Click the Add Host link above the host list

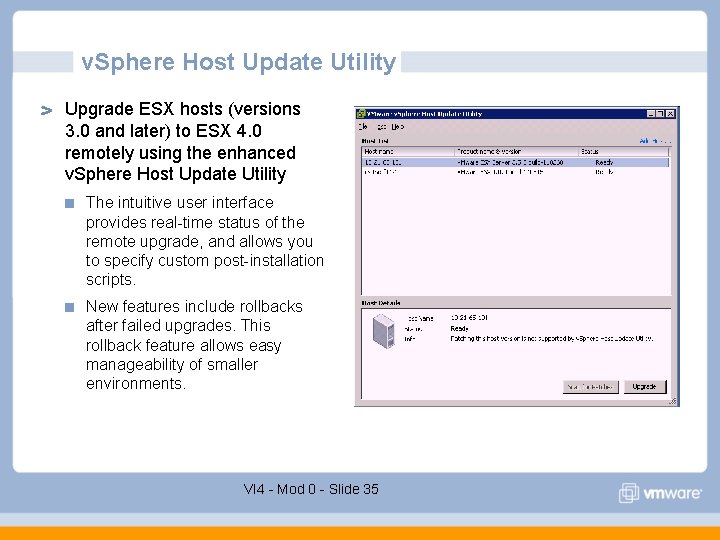(655, 141)
